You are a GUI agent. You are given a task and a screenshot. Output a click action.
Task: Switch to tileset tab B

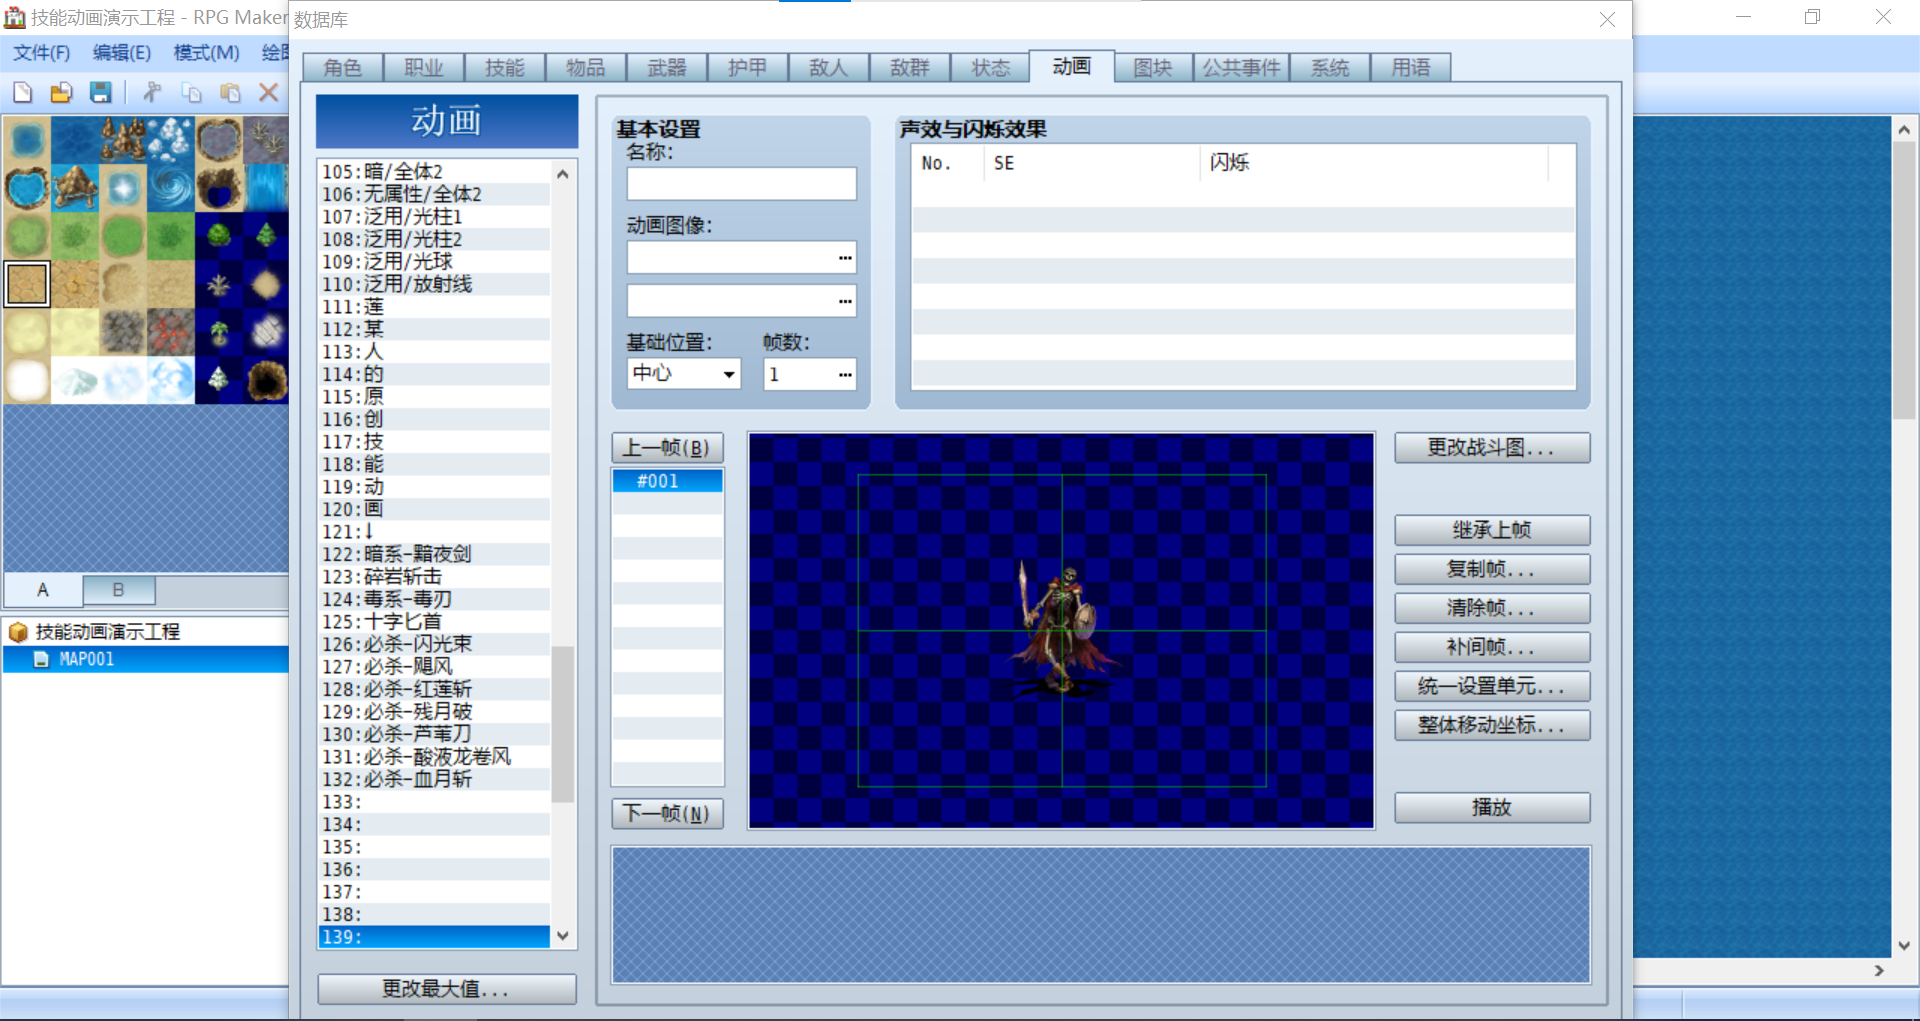click(x=118, y=590)
